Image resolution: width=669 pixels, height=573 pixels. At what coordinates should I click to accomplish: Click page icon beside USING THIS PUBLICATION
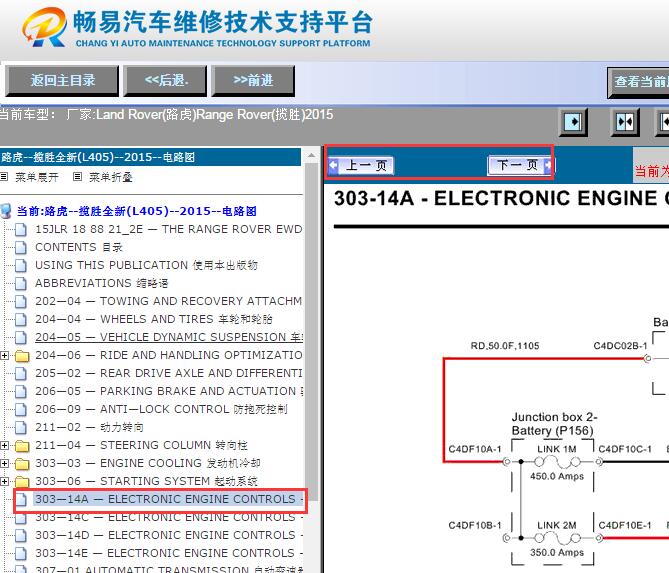click(x=20, y=265)
